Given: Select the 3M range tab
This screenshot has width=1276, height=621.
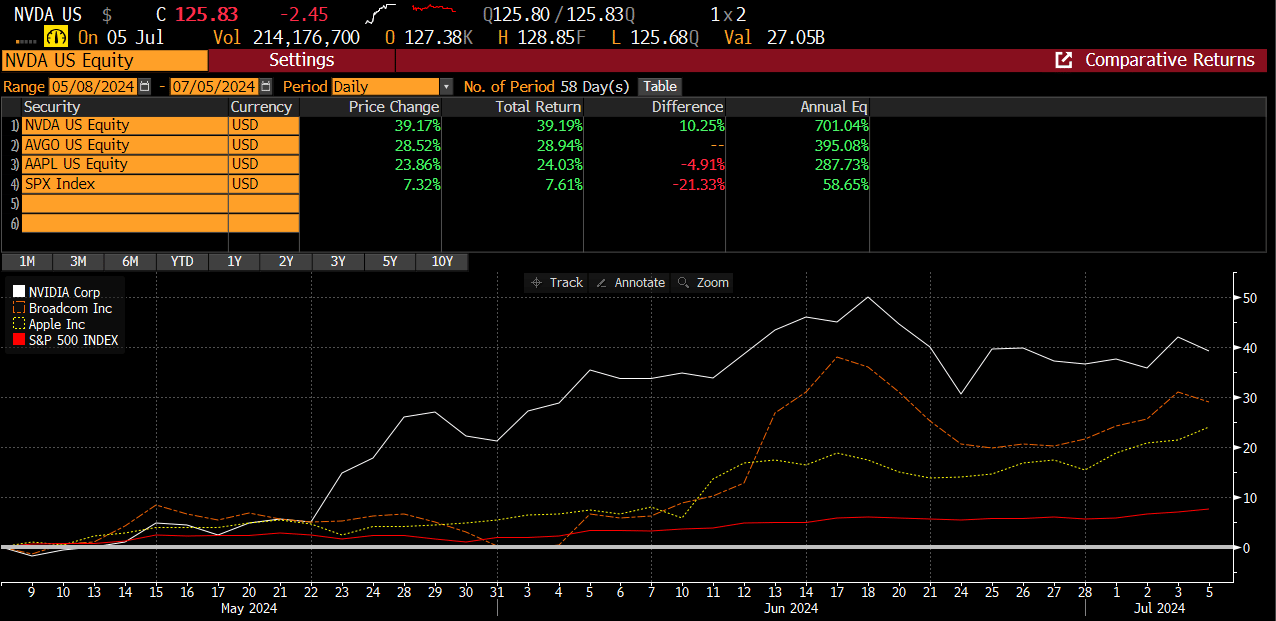Looking at the screenshot, I should (x=78, y=261).
